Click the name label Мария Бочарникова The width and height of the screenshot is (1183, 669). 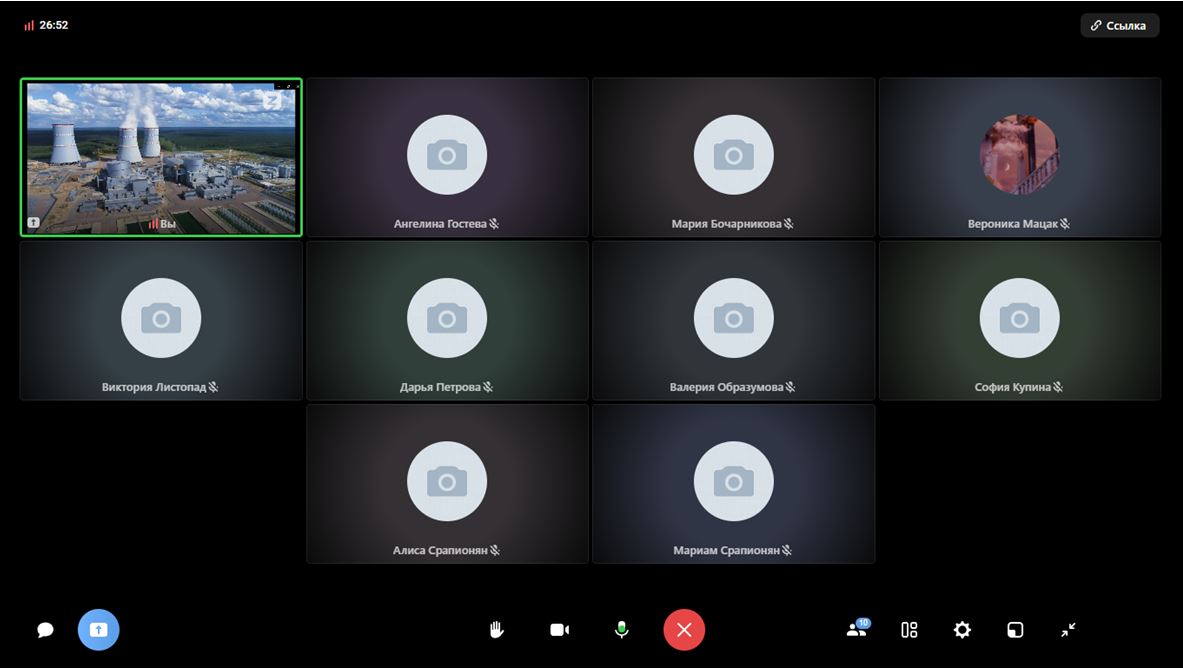coord(727,224)
